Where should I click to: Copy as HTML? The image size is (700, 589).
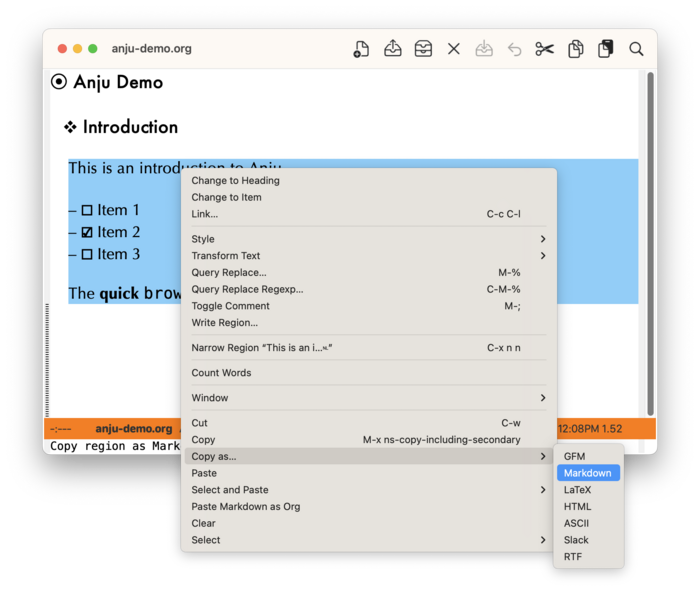point(588,506)
